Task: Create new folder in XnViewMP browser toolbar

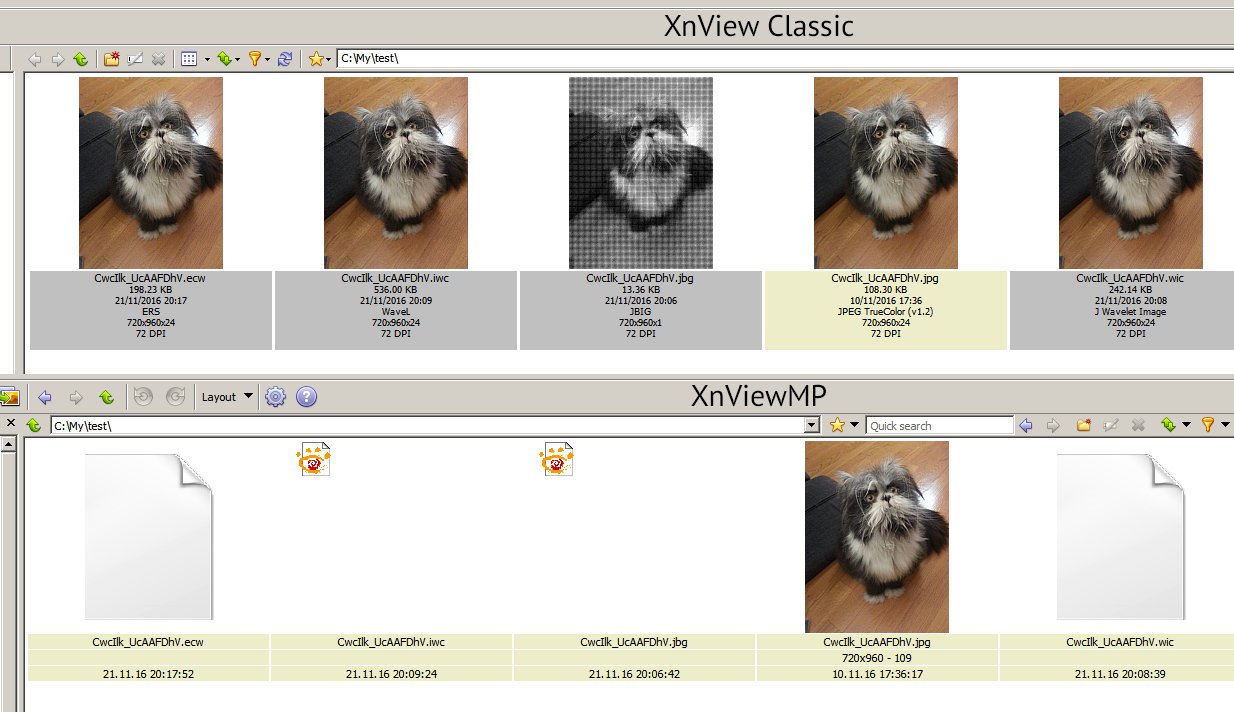Action: point(1084,425)
